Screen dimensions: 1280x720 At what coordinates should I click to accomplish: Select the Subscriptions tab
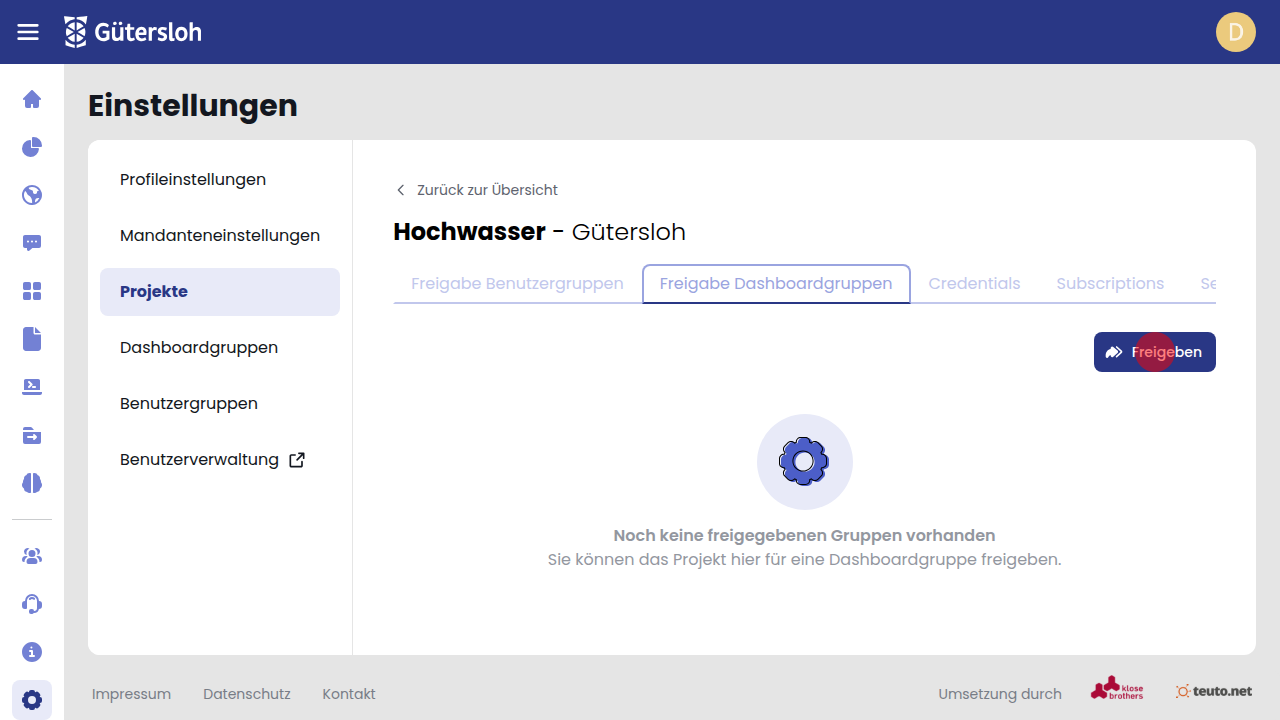click(1110, 284)
